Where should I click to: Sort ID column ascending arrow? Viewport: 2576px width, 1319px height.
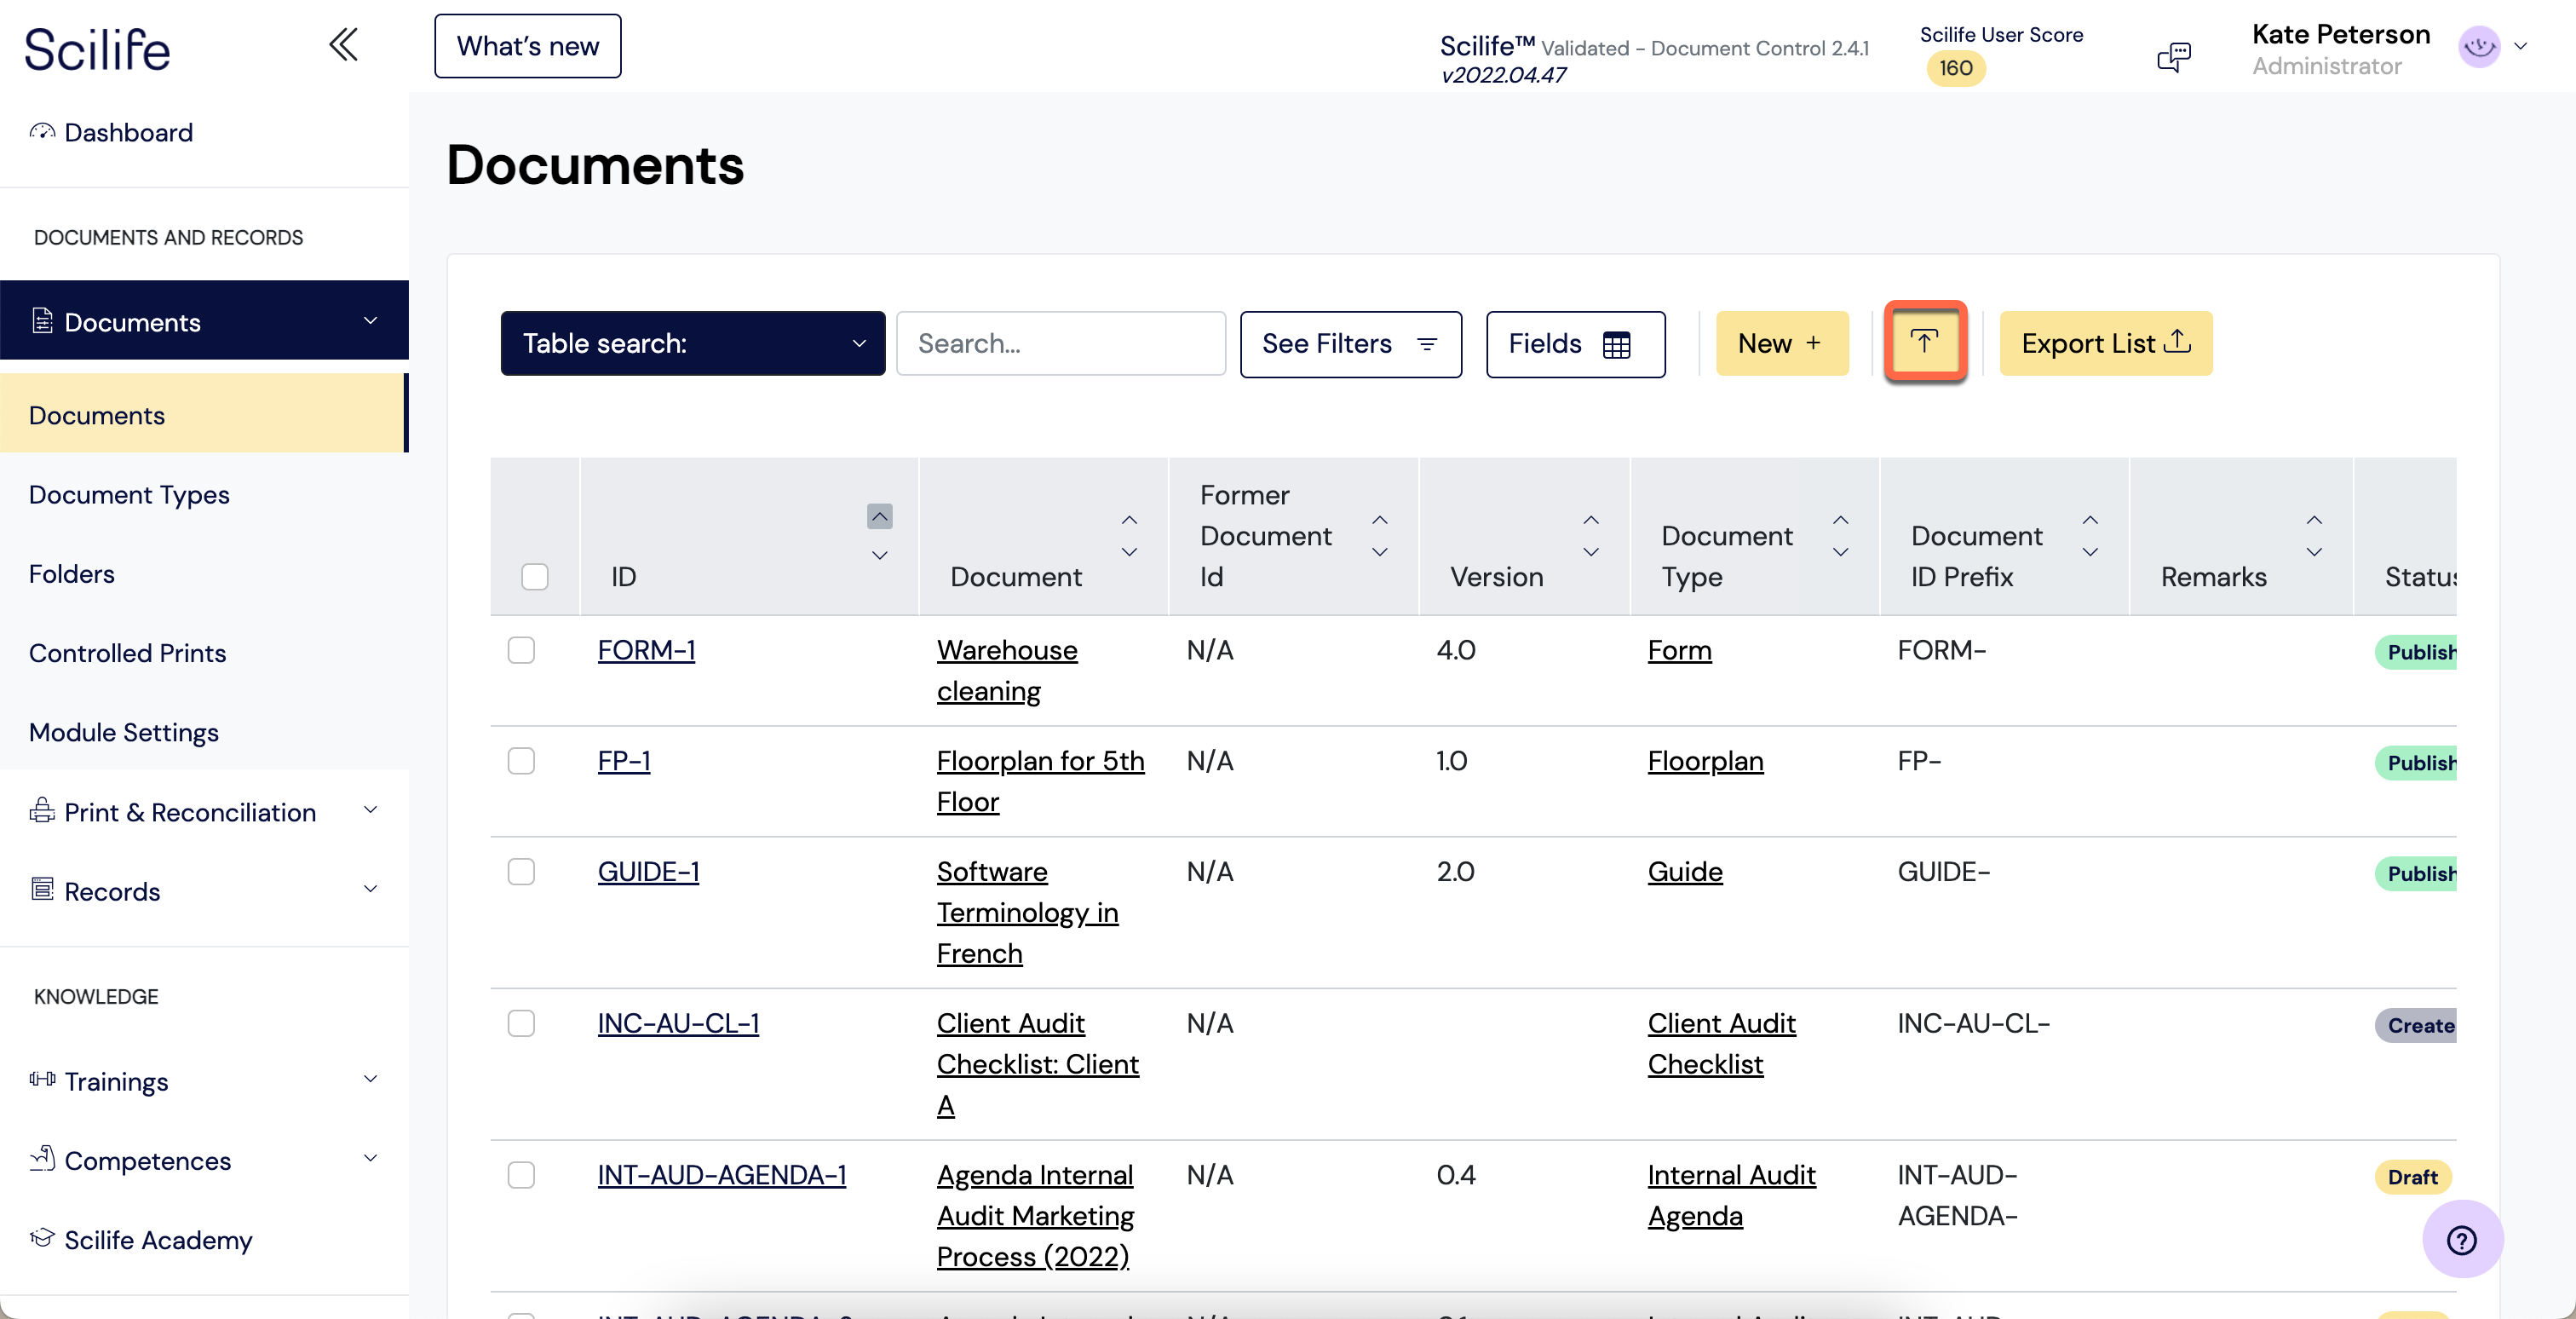click(x=879, y=516)
